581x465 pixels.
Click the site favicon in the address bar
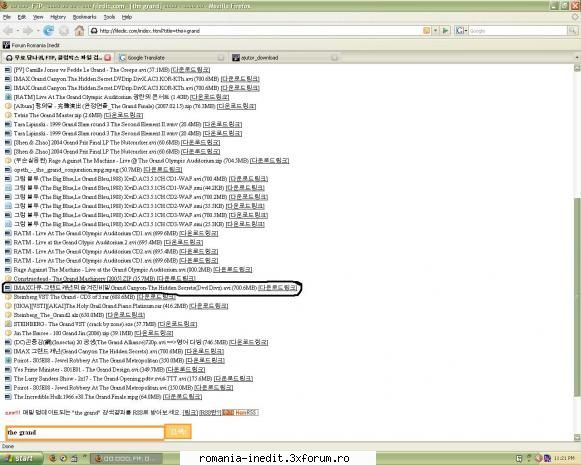[x=94, y=31]
